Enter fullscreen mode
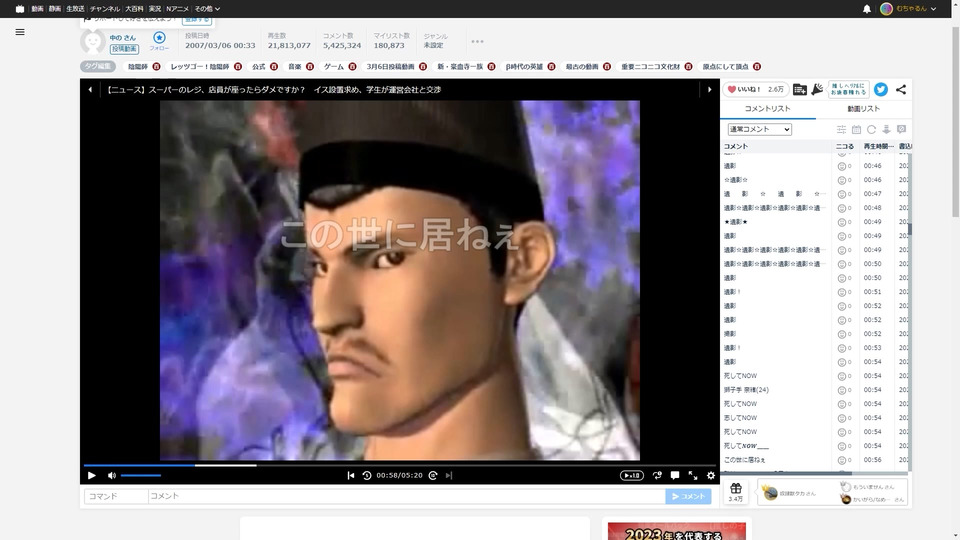Viewport: 960px width, 540px height. point(692,475)
